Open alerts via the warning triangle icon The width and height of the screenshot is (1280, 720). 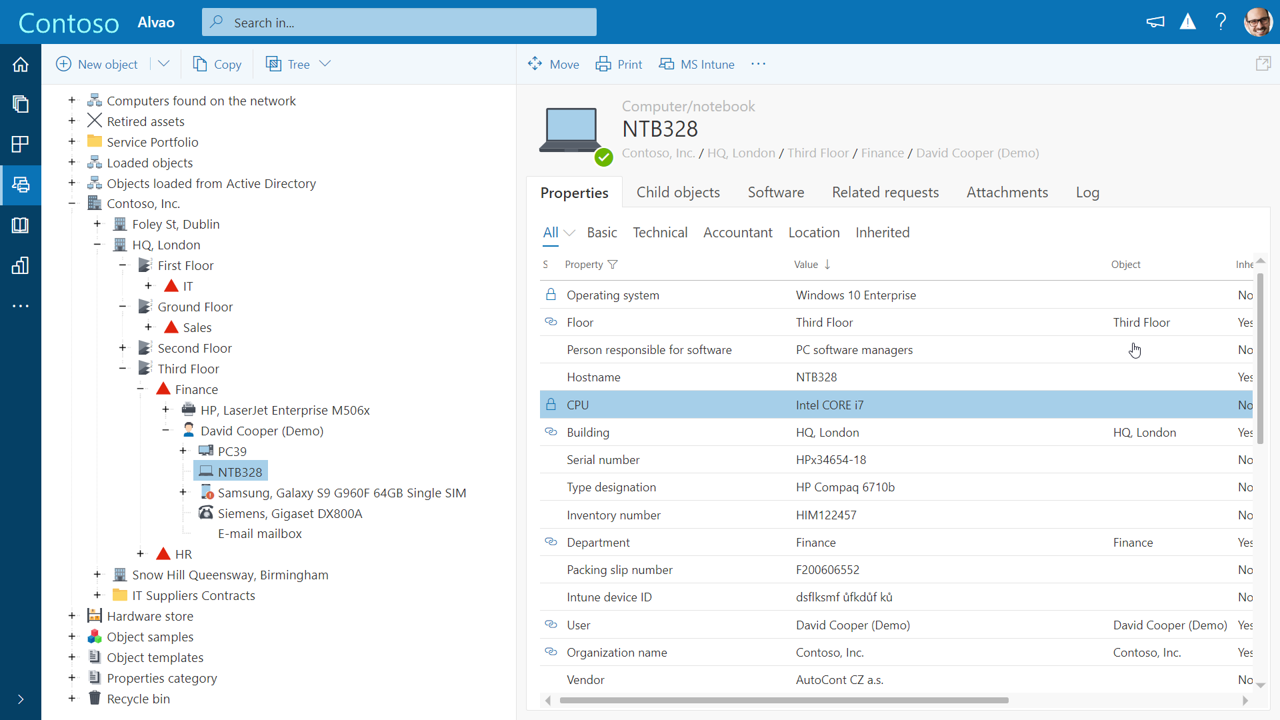coord(1187,20)
